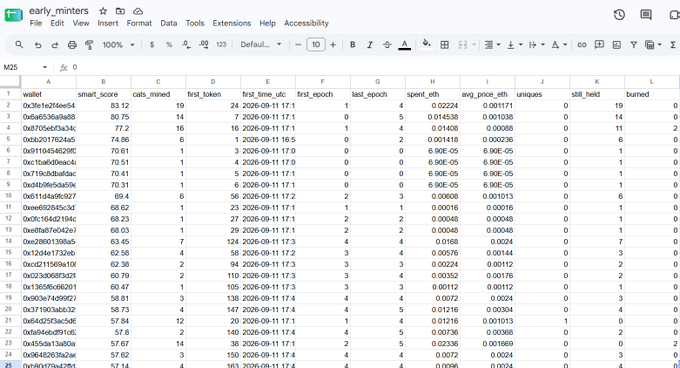Format as percent
Viewport: 680px width, 368px height.
pyautogui.click(x=169, y=45)
